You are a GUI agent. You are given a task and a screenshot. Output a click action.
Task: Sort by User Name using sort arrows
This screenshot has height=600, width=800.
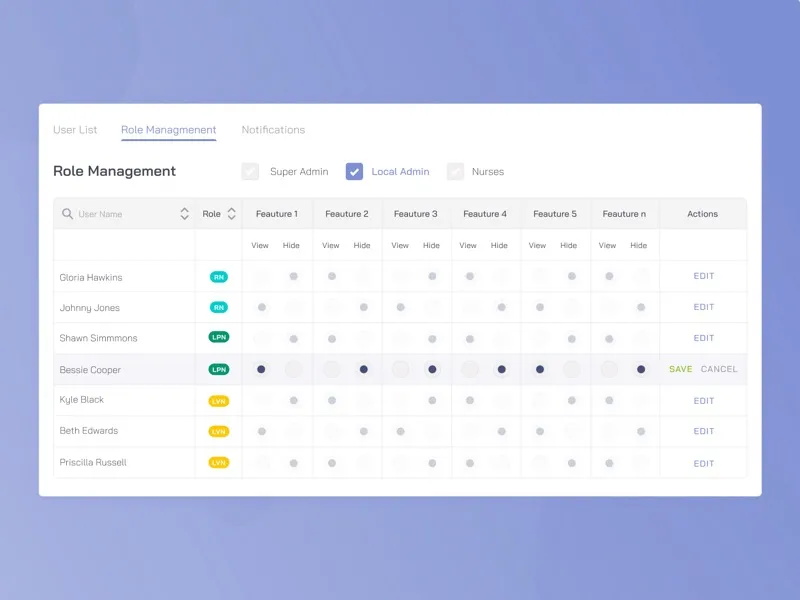184,214
